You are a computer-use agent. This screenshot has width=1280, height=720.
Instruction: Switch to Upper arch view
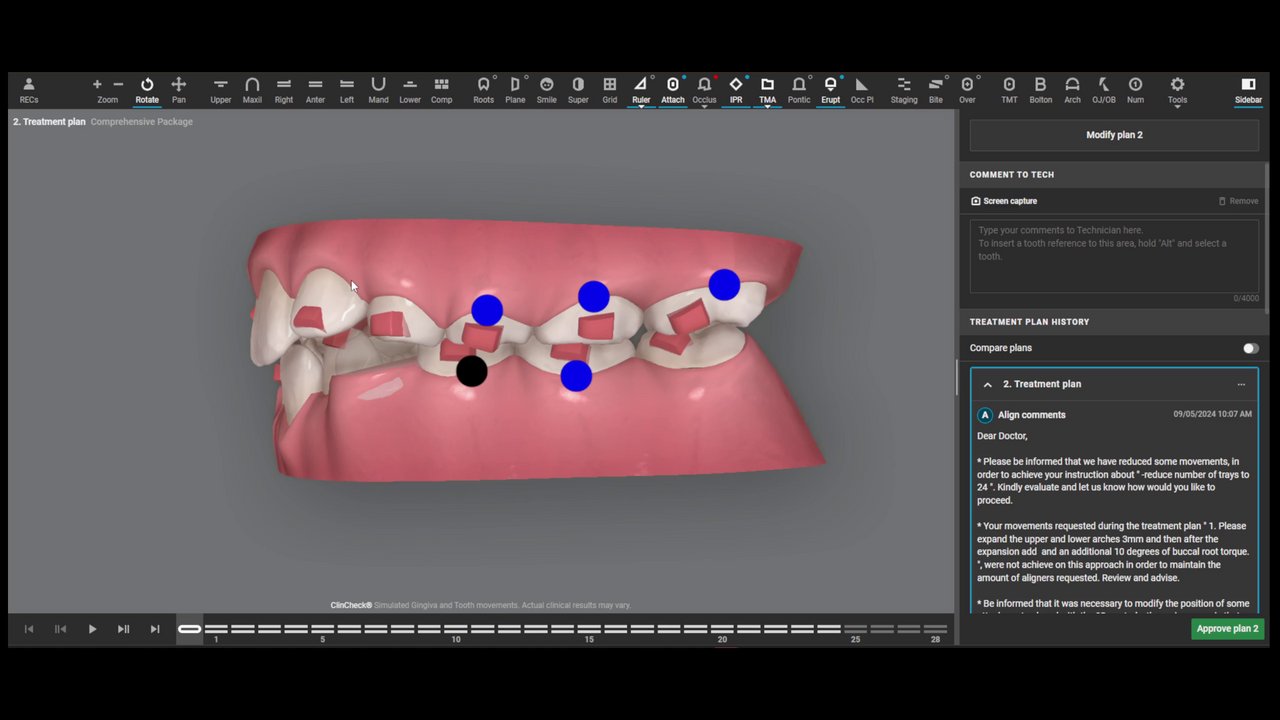[221, 90]
